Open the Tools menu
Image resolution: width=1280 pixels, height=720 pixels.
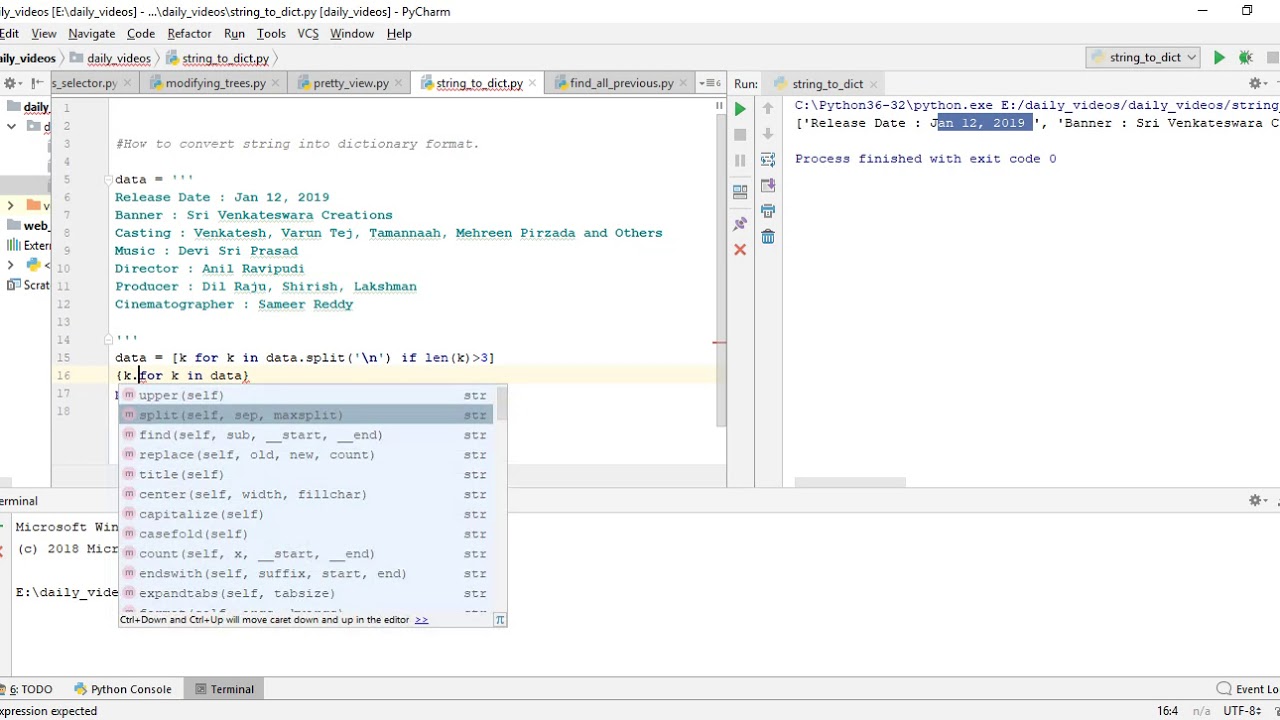[271, 33]
